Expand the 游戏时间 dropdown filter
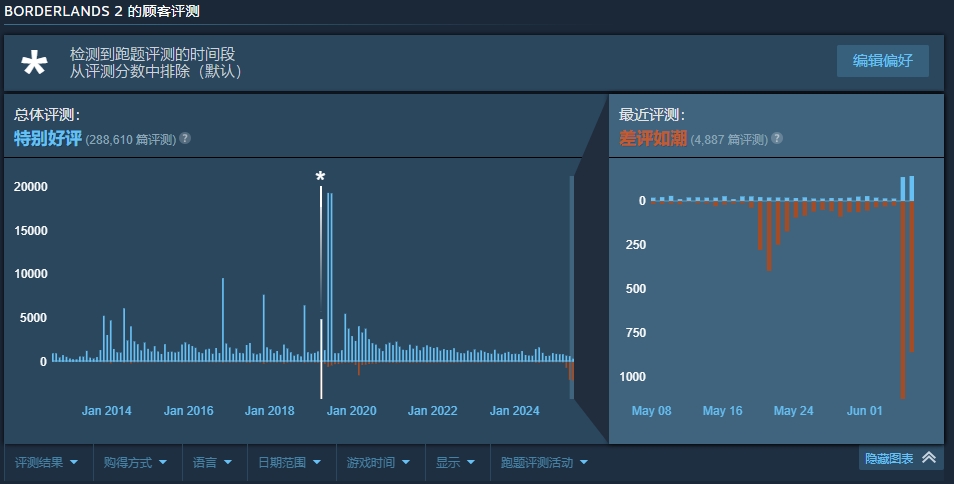The height and width of the screenshot is (484, 954). (380, 463)
